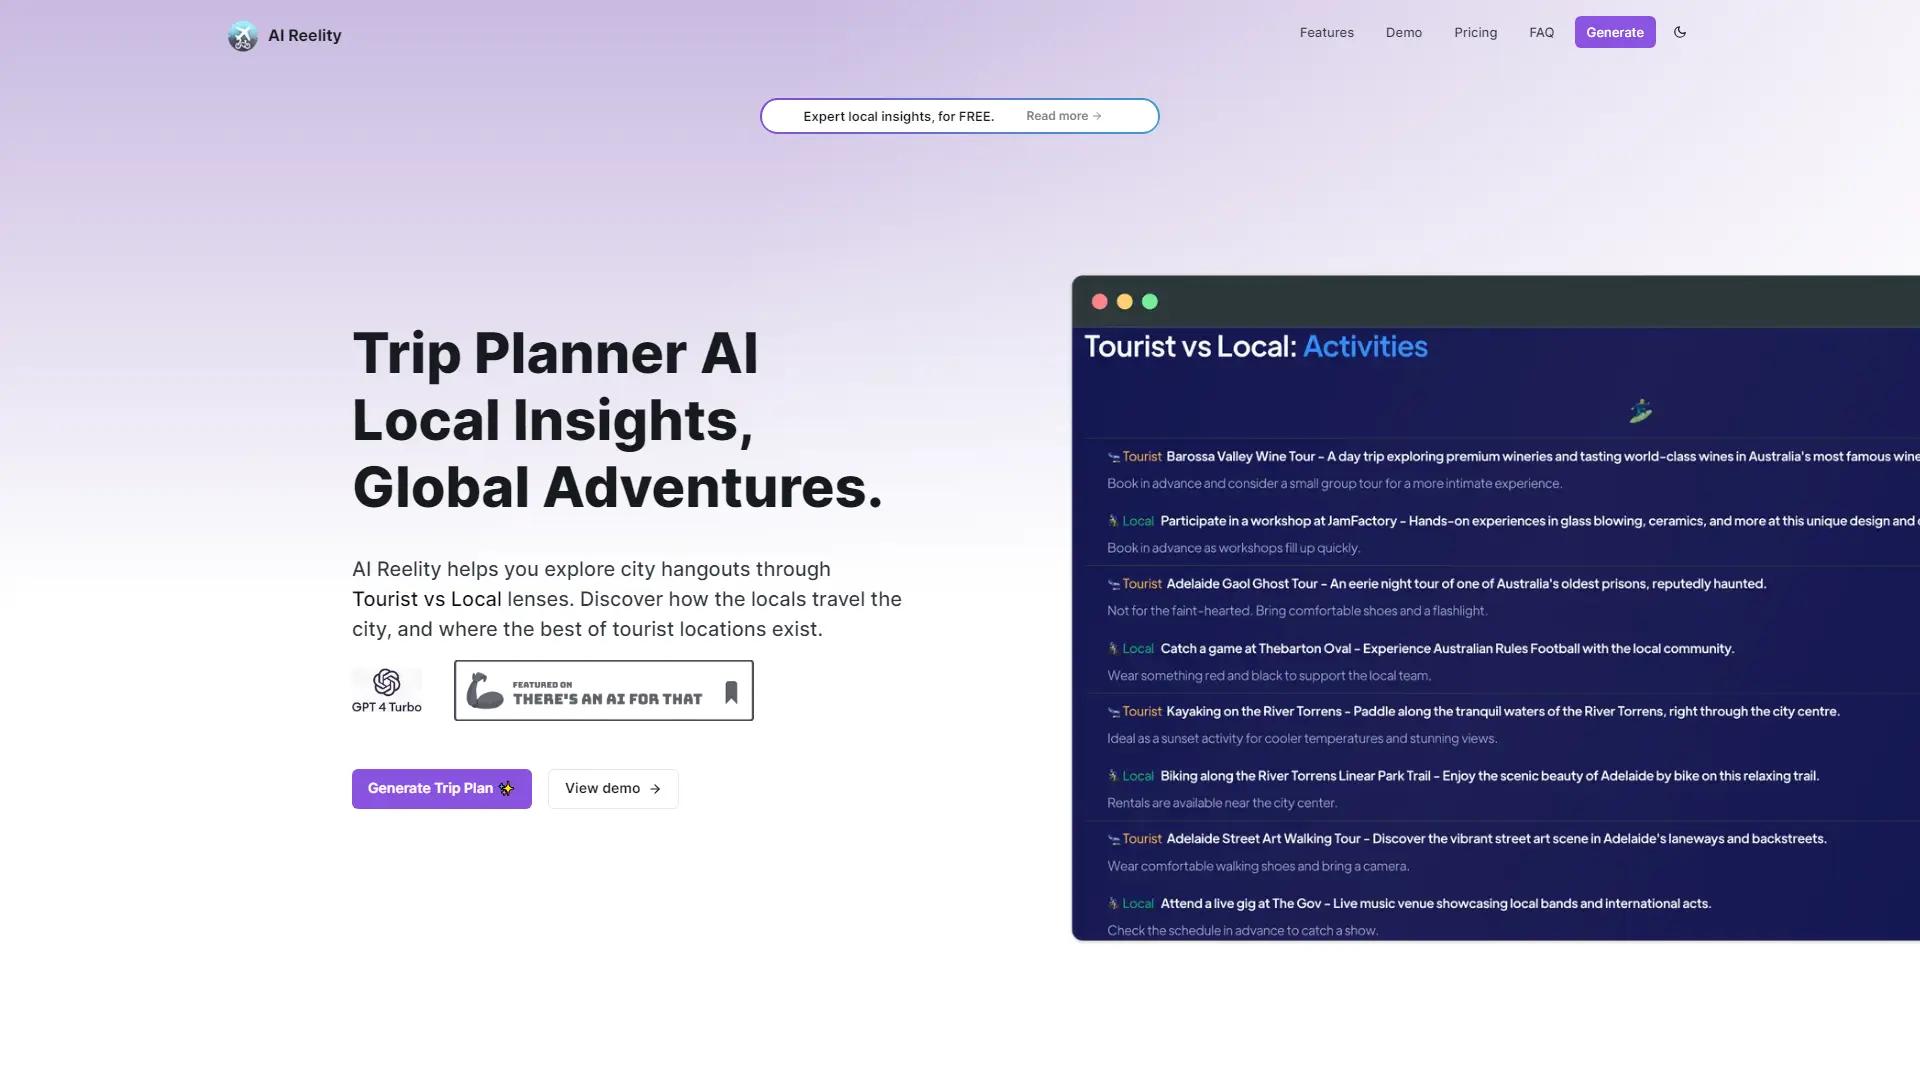Click the red traffic light dot on preview window
This screenshot has height=1080, width=1920.
click(x=1099, y=301)
